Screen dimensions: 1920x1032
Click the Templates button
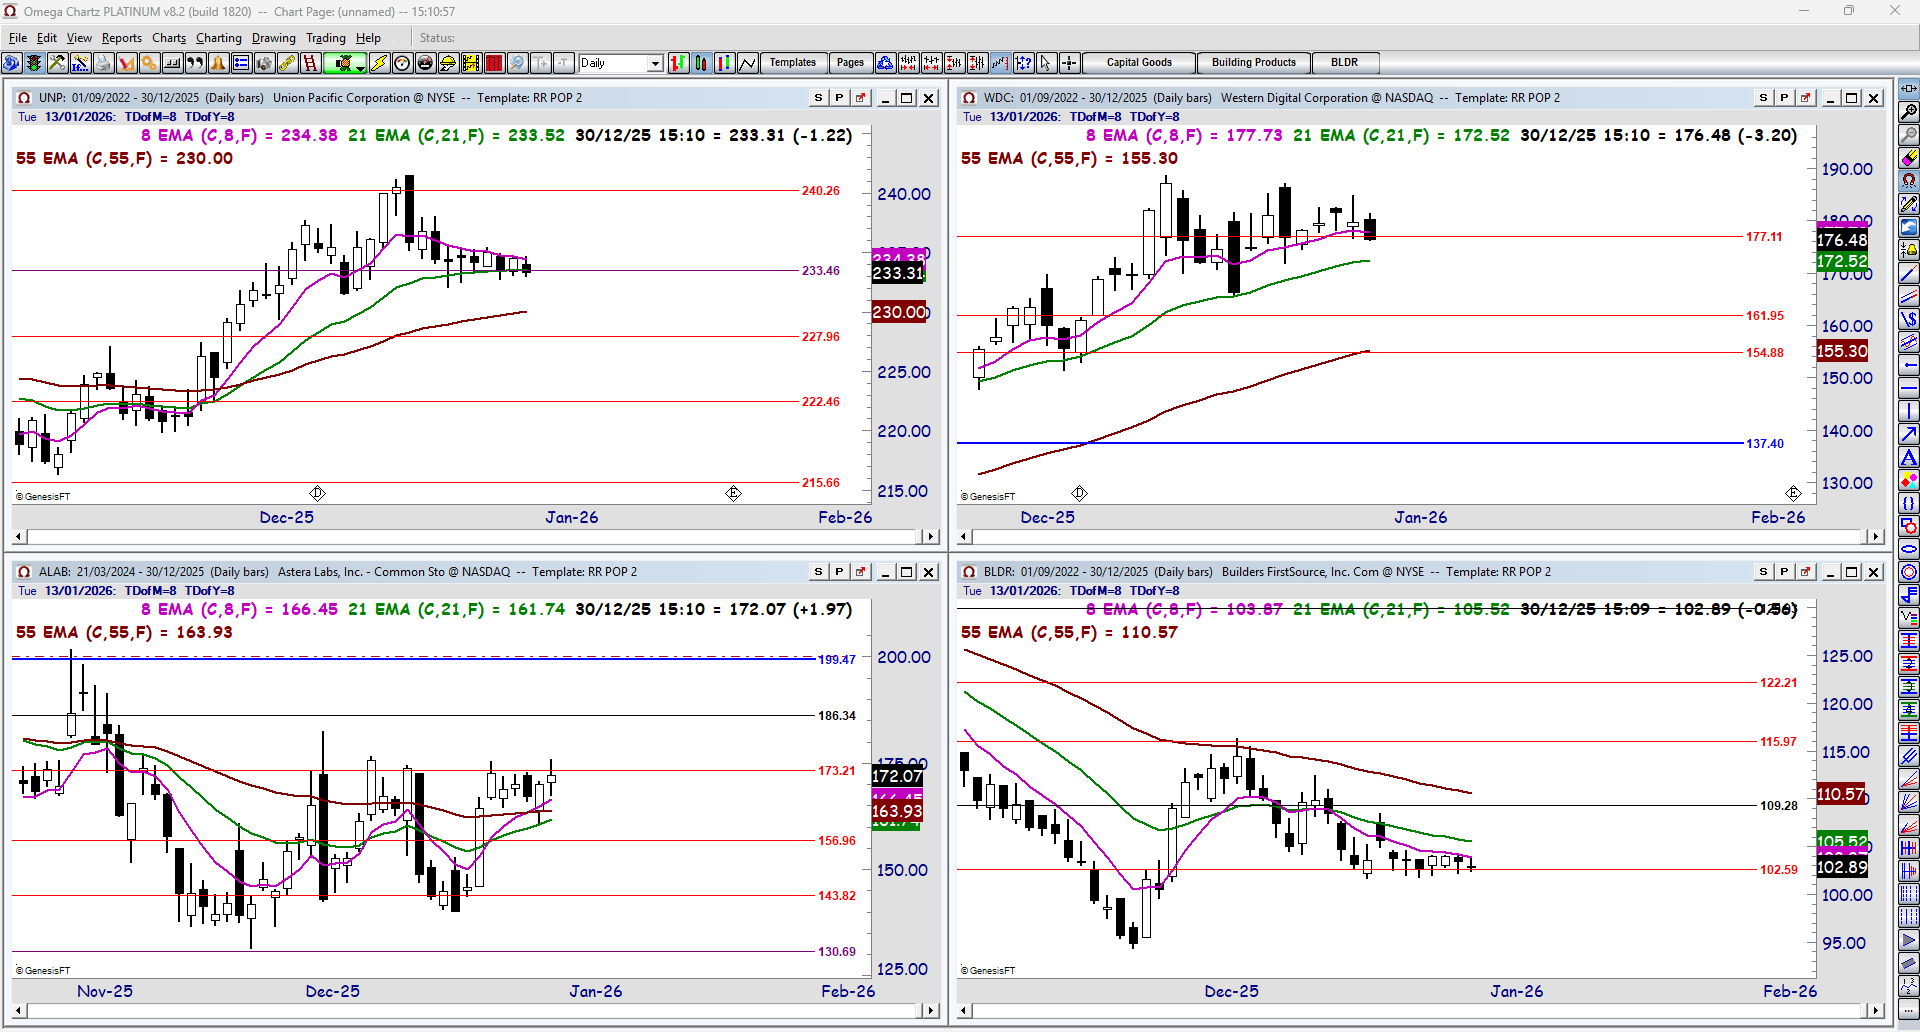click(793, 62)
